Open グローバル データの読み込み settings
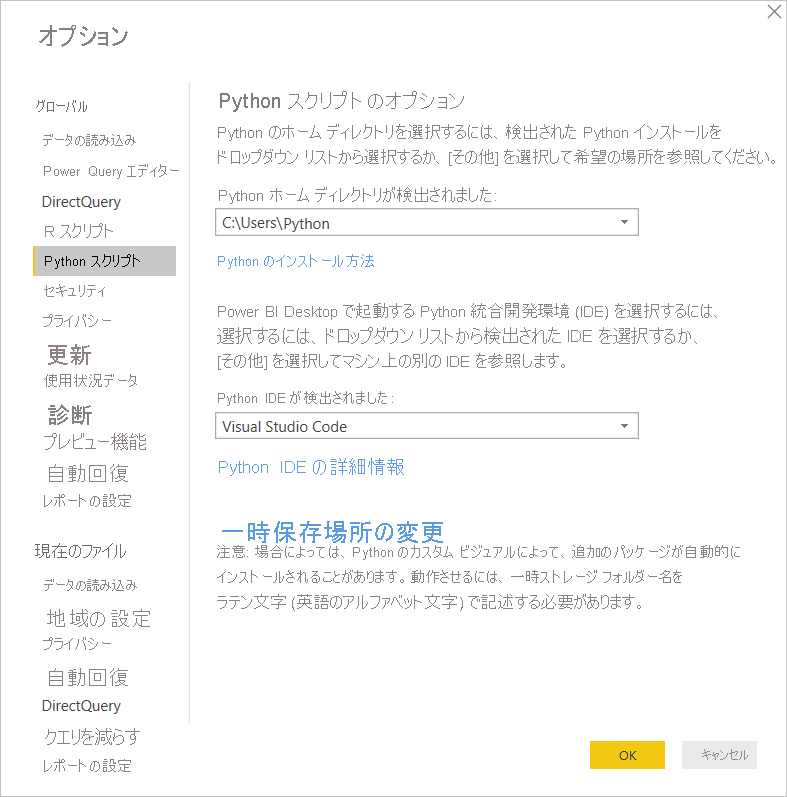787x797 pixels. coord(89,140)
